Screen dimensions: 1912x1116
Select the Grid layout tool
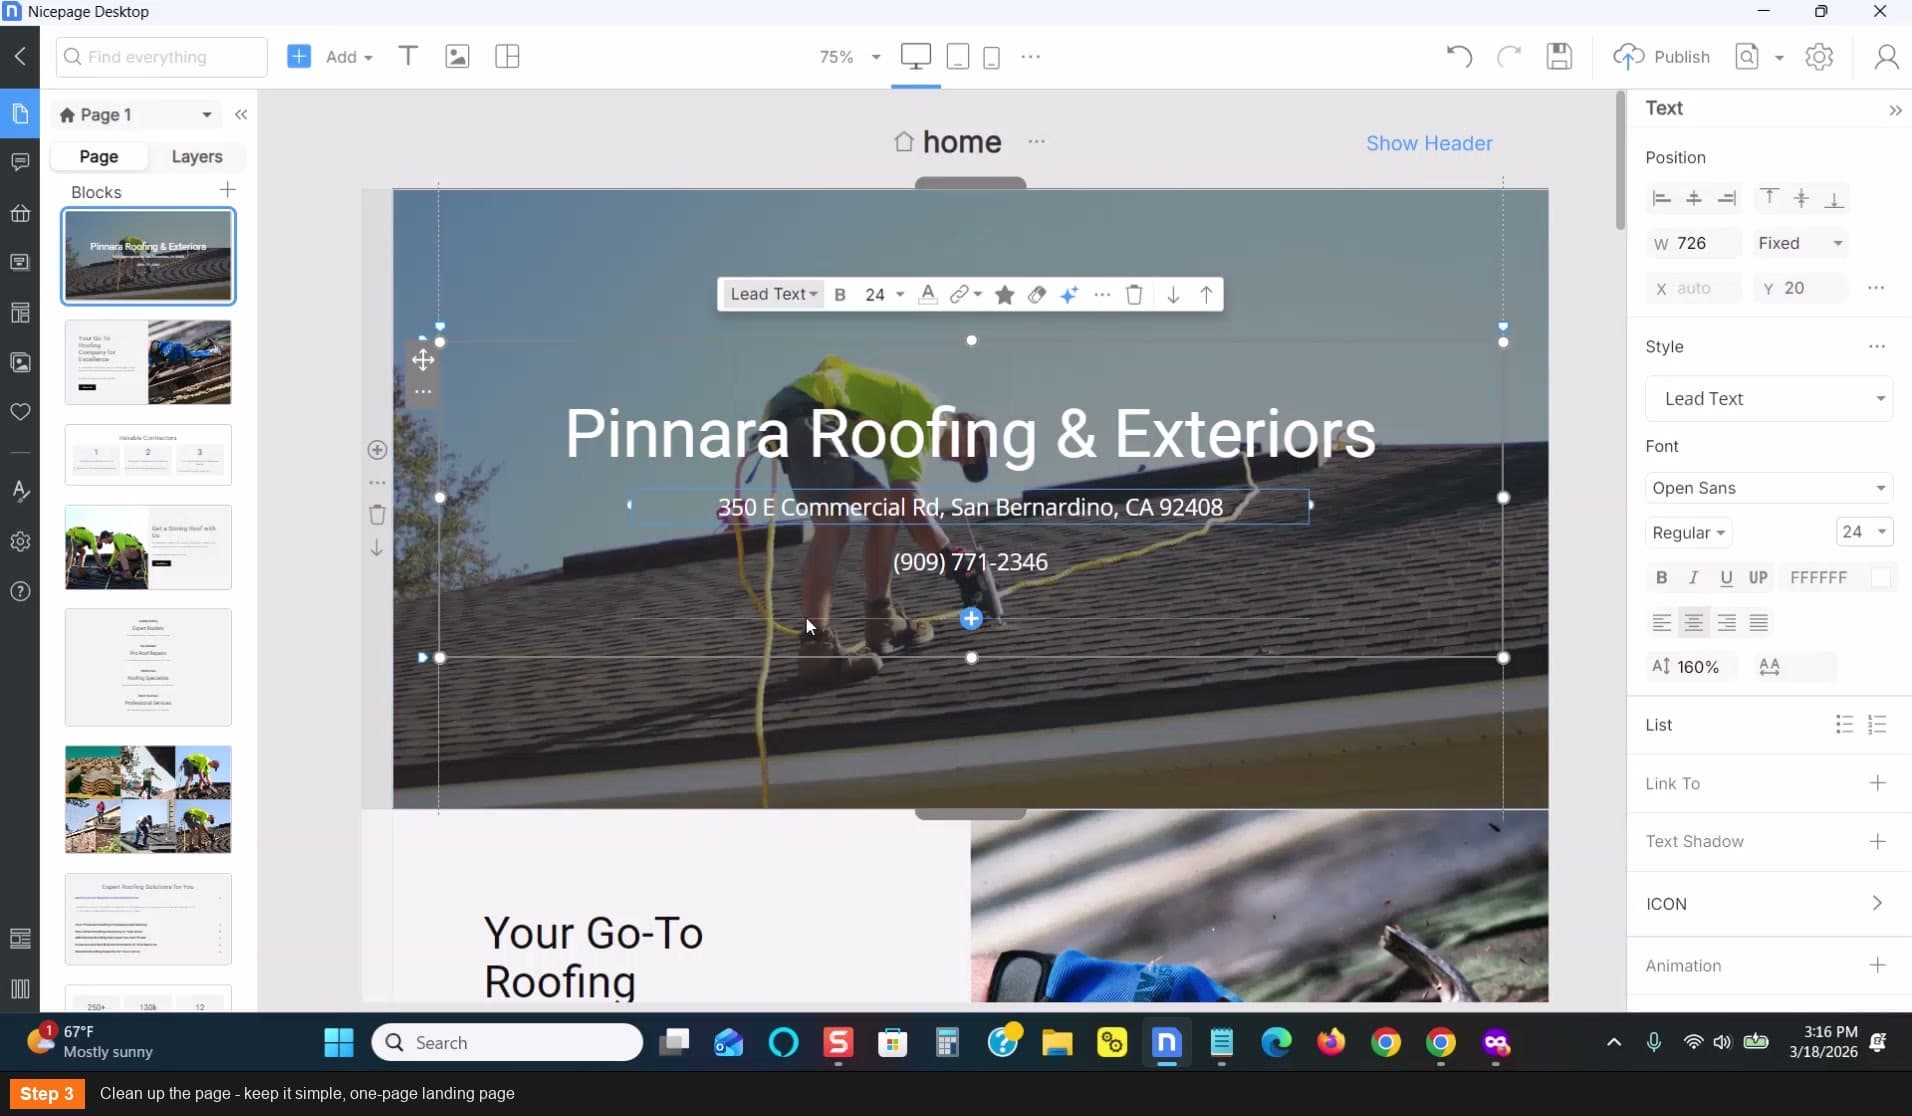(507, 57)
